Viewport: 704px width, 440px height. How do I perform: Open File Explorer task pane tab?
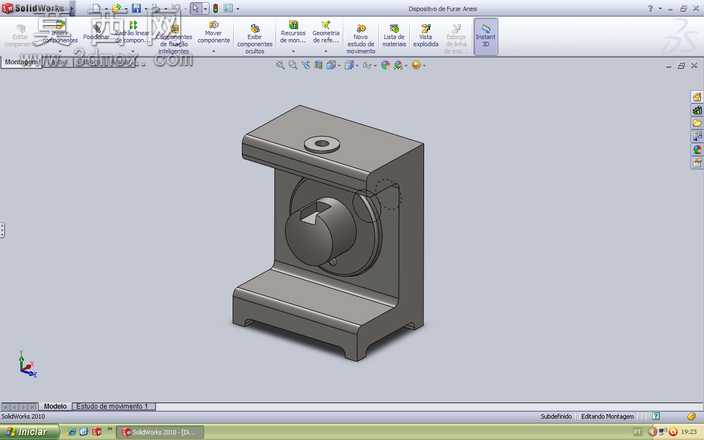point(697,123)
